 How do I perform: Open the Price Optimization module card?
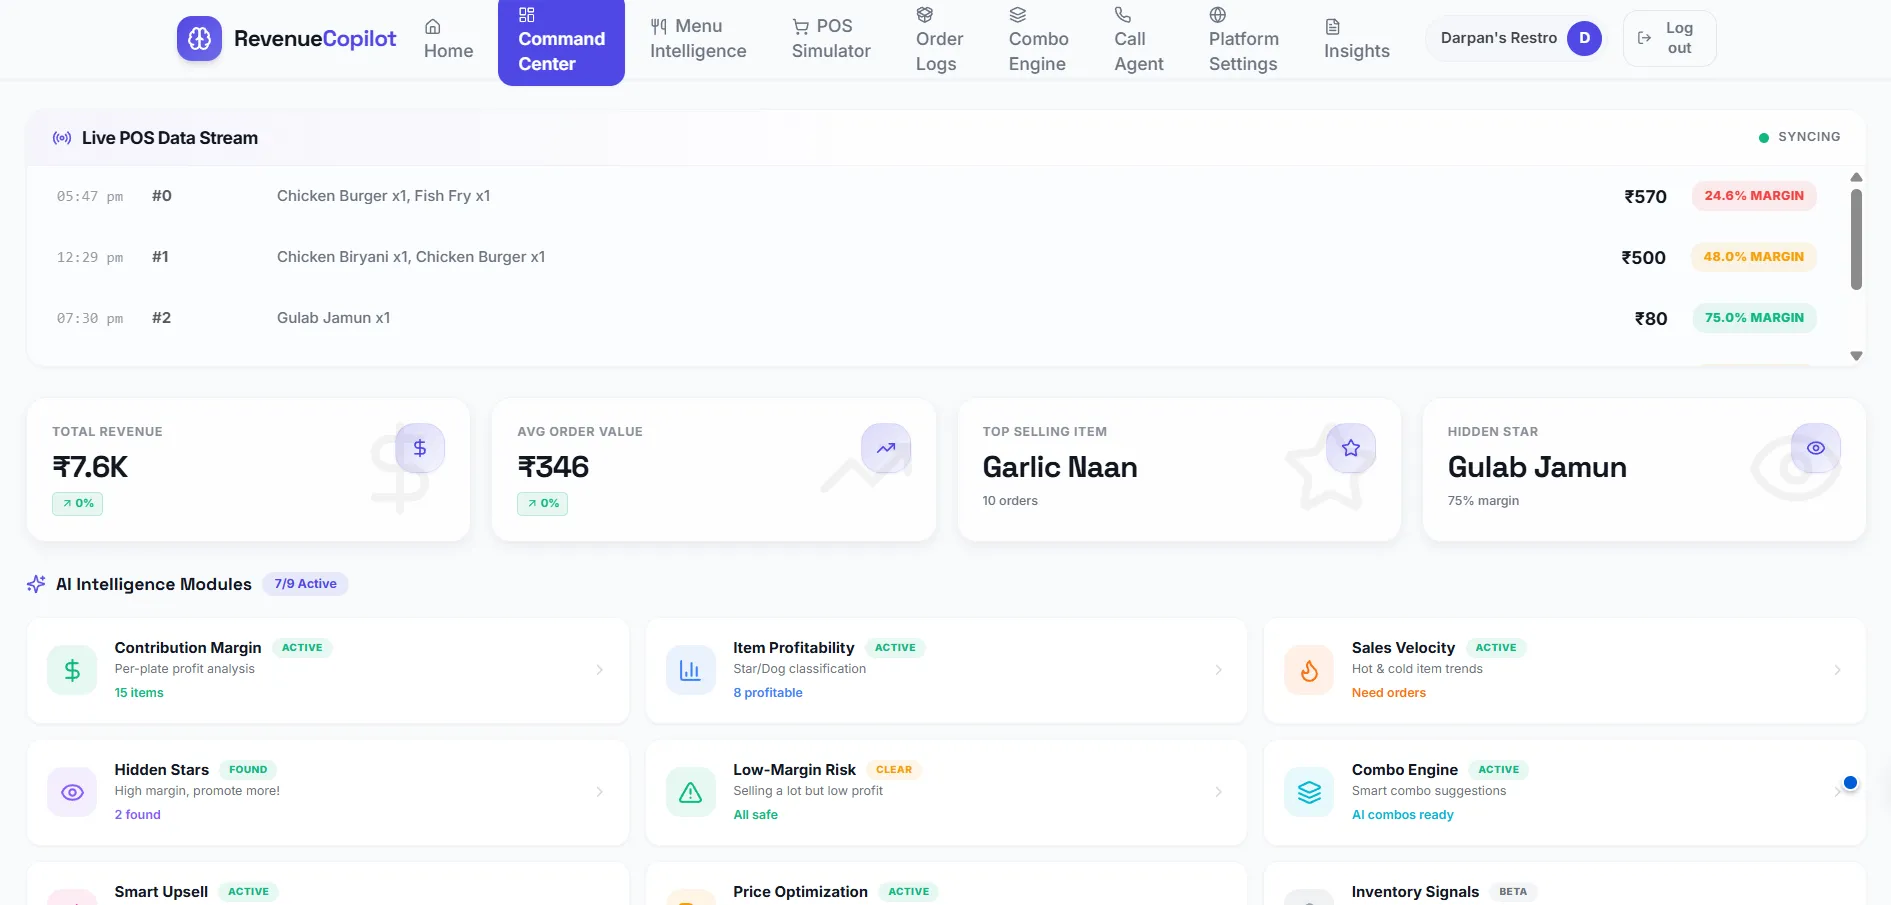pos(946,884)
